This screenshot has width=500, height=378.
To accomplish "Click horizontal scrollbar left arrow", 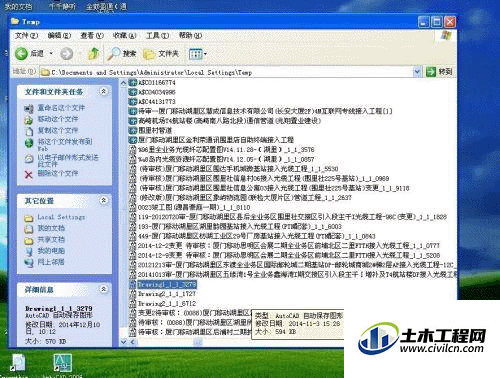I will click(x=133, y=342).
